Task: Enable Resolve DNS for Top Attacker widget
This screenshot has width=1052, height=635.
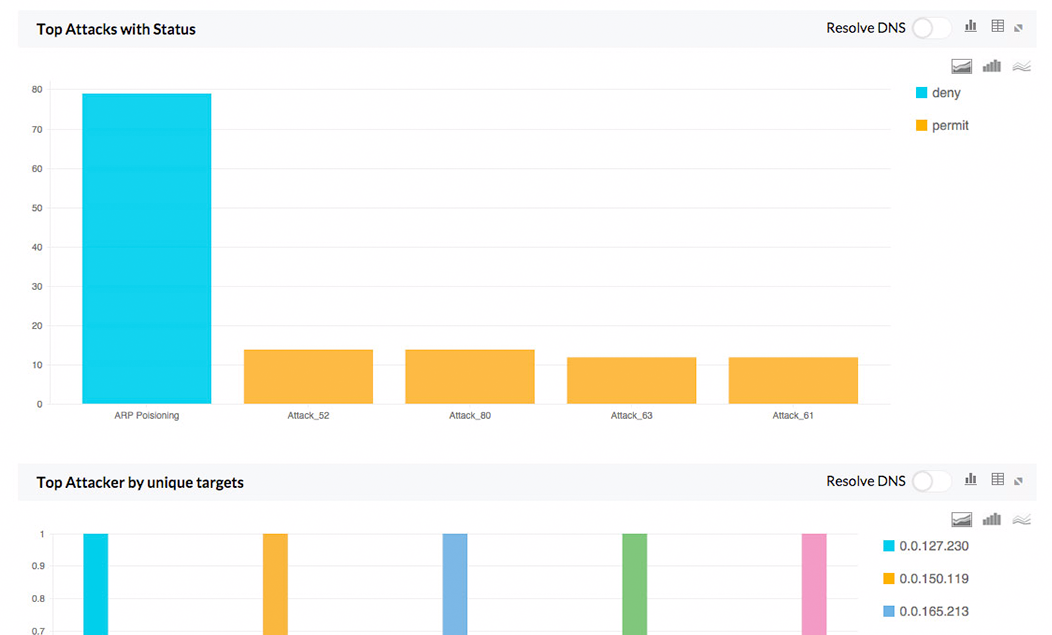Action: click(x=931, y=481)
